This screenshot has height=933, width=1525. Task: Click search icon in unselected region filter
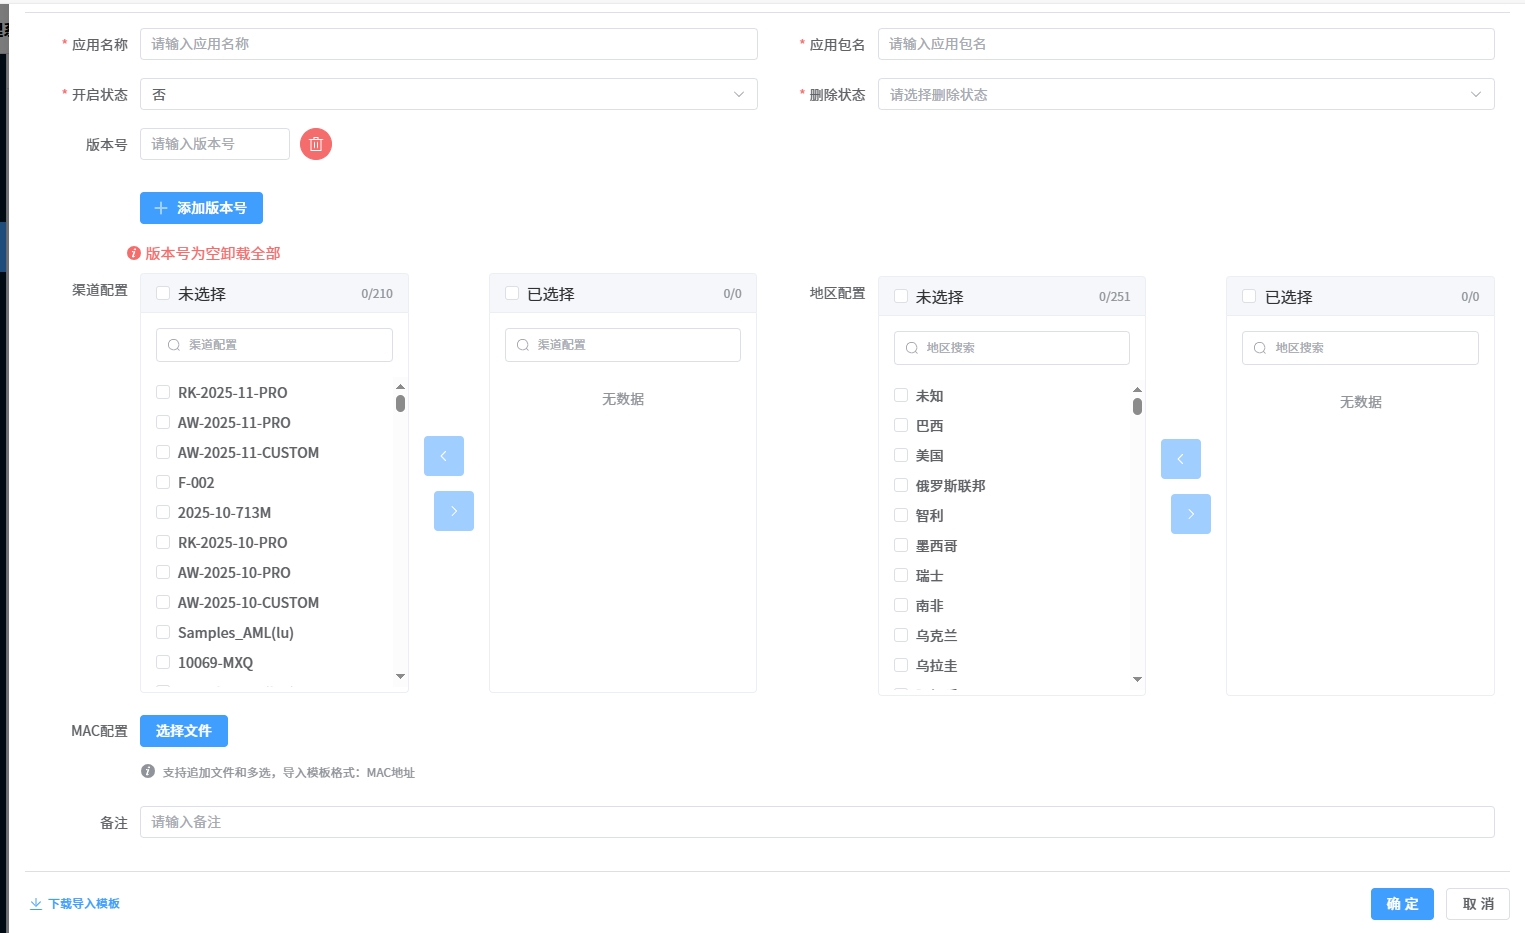[911, 348]
